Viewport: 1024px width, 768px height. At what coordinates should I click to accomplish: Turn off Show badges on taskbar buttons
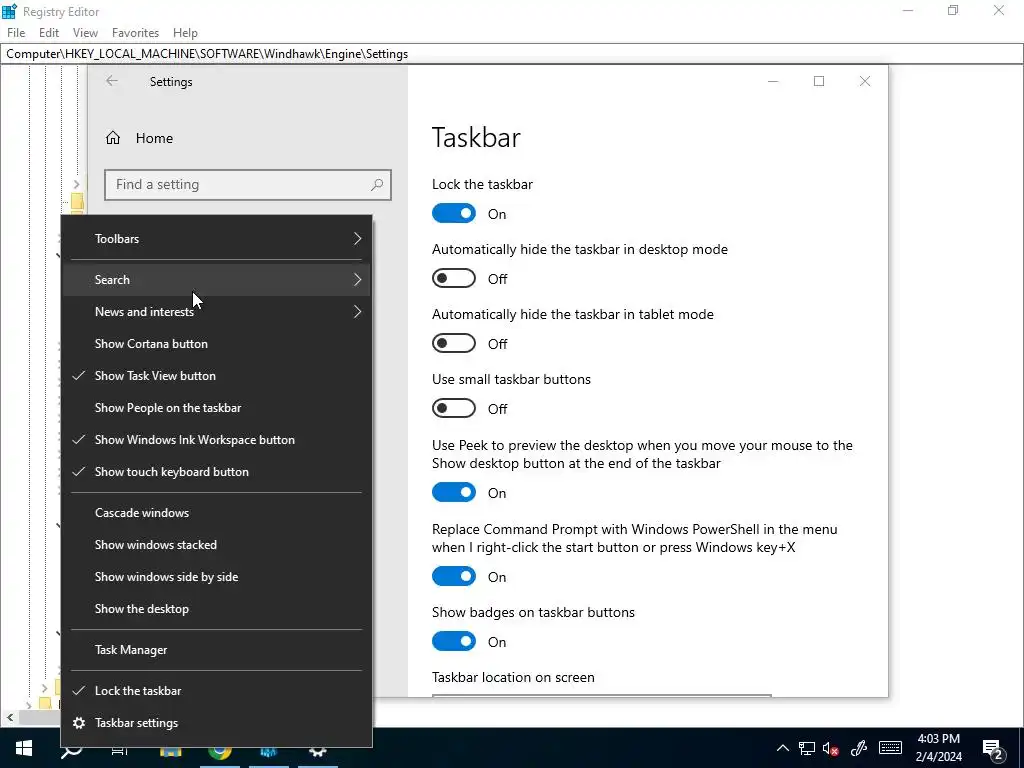(454, 641)
